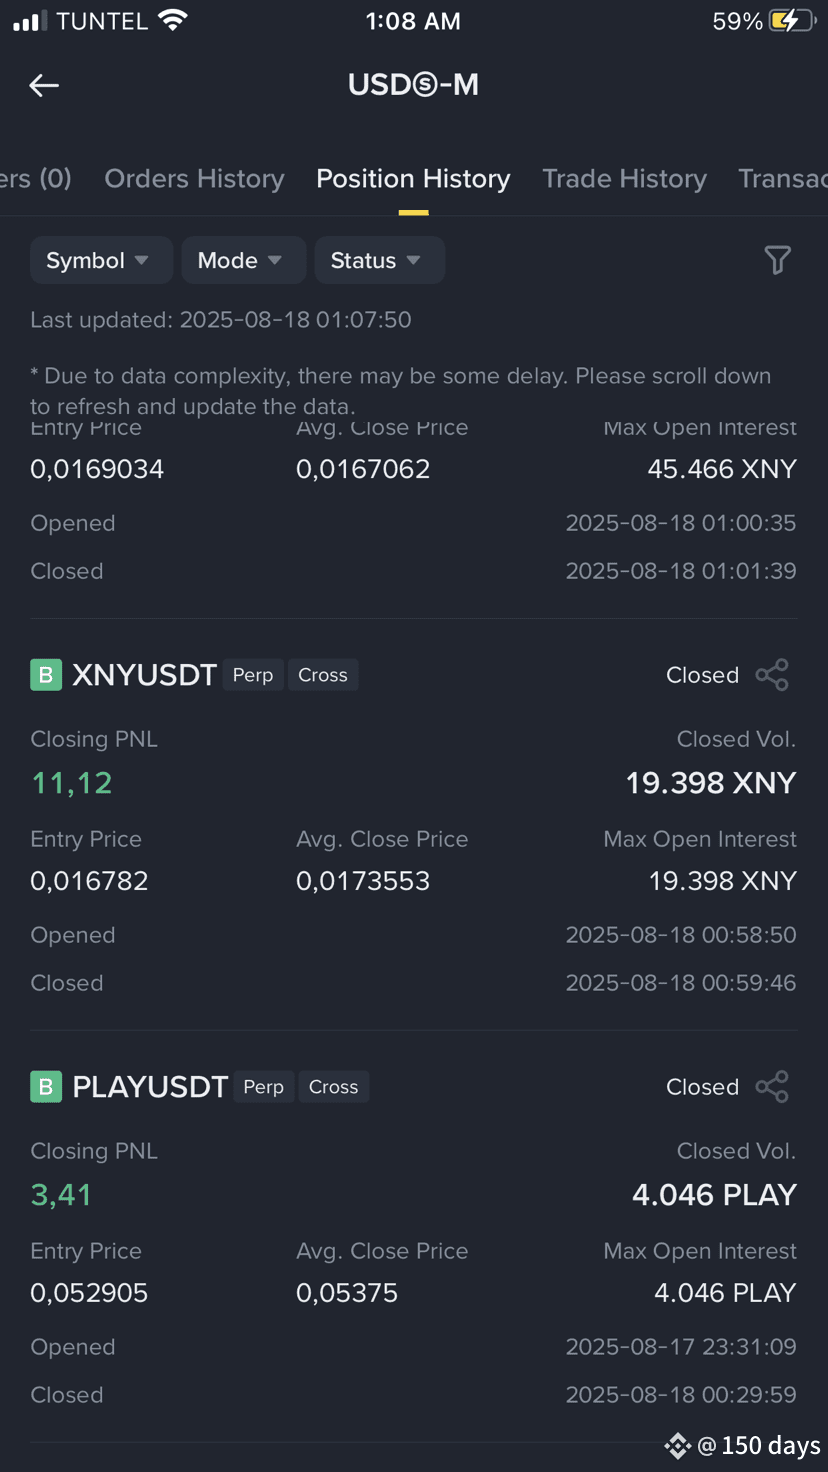Select the Position History tab
The image size is (828, 1472).
tap(413, 179)
